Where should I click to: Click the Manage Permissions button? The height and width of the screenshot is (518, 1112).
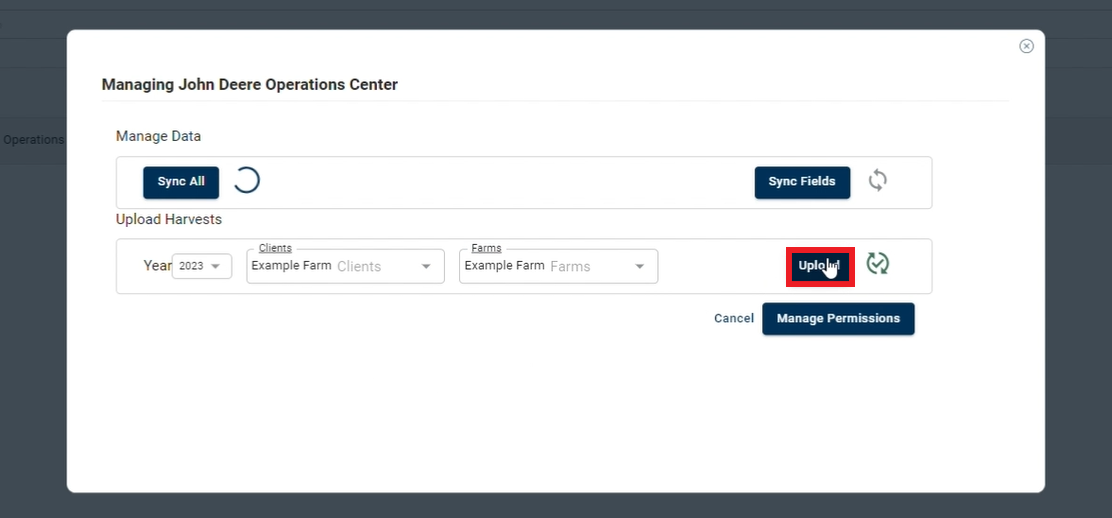coord(838,319)
